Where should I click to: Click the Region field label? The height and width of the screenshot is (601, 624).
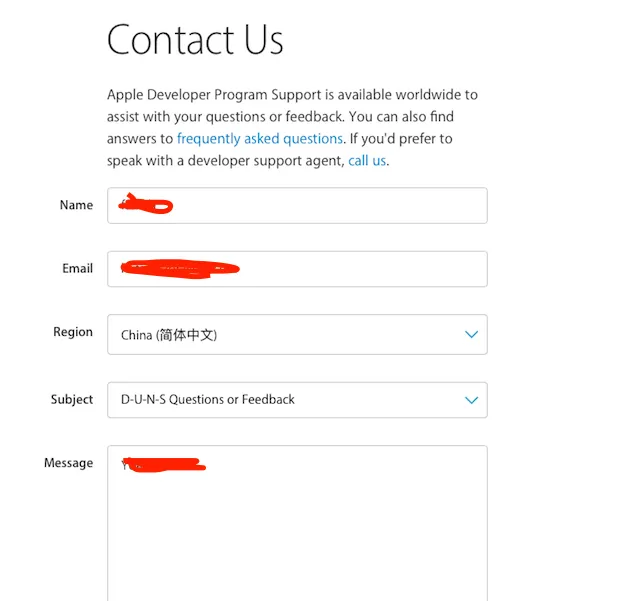point(73,332)
